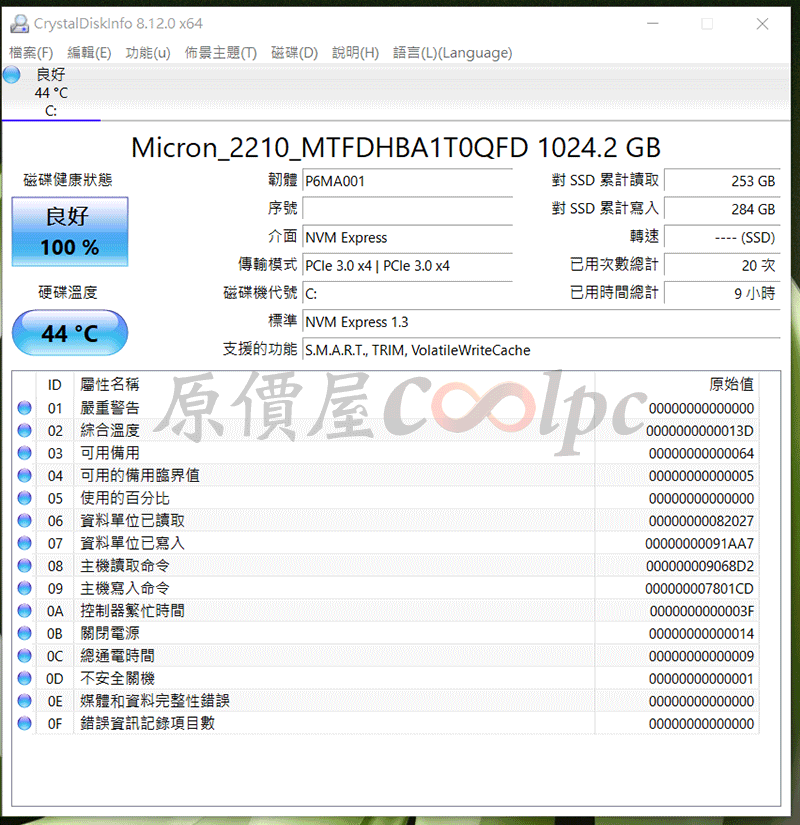
Task: Click the status orb for 0B 關閉電源
Action: tap(24, 633)
